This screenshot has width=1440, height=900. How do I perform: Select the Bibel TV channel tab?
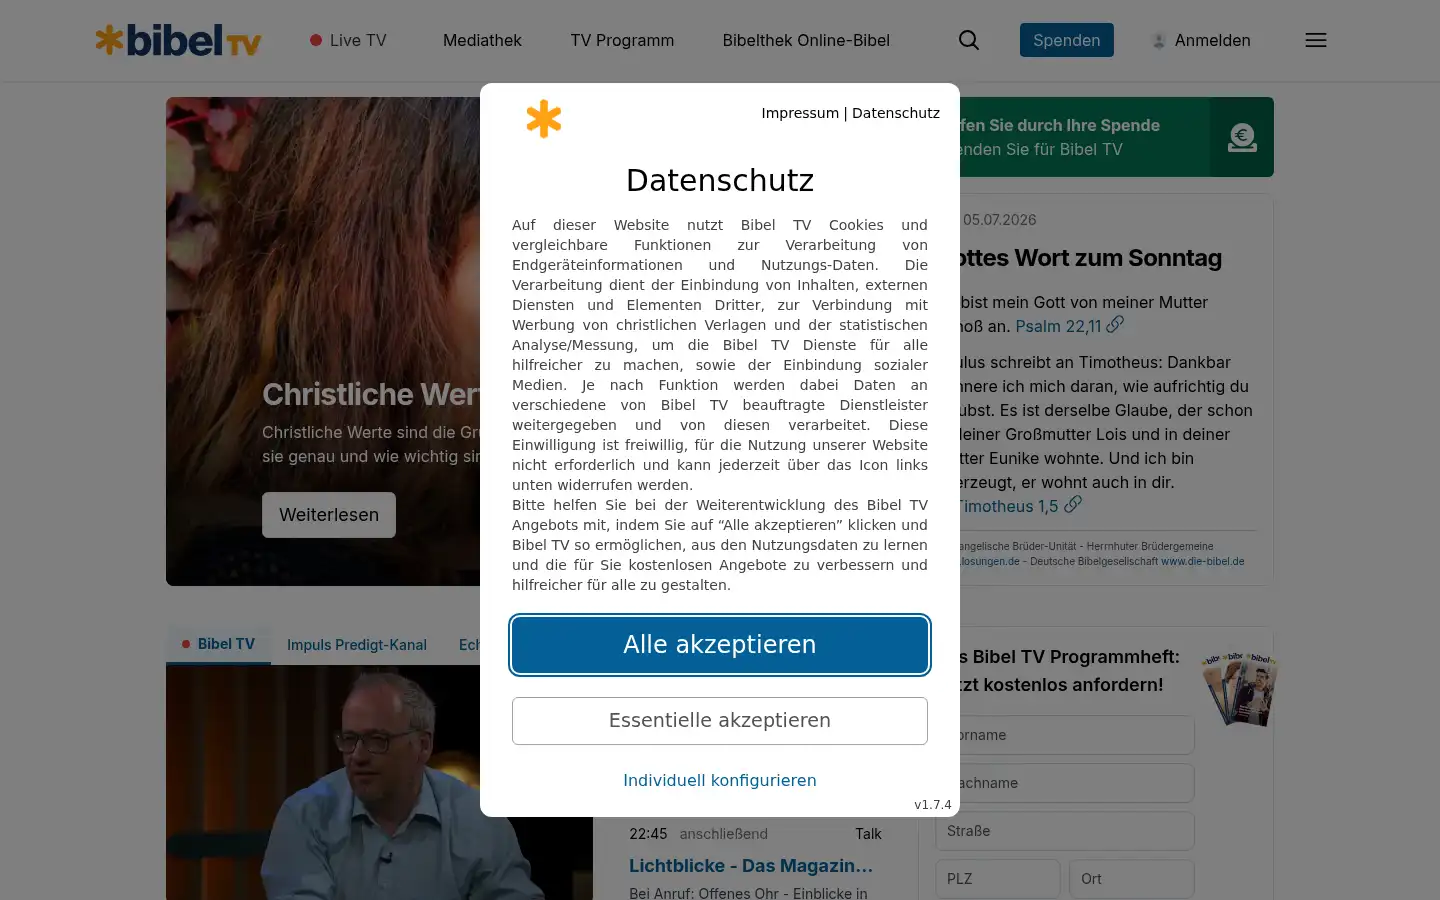tap(218, 644)
